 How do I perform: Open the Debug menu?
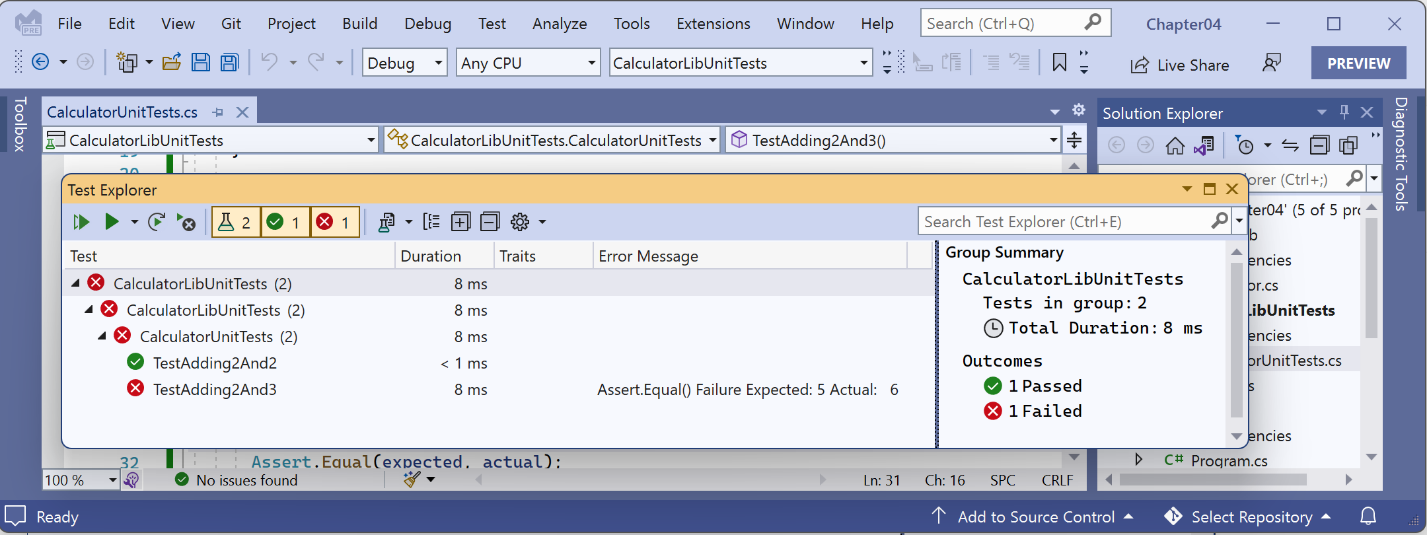pyautogui.click(x=428, y=23)
